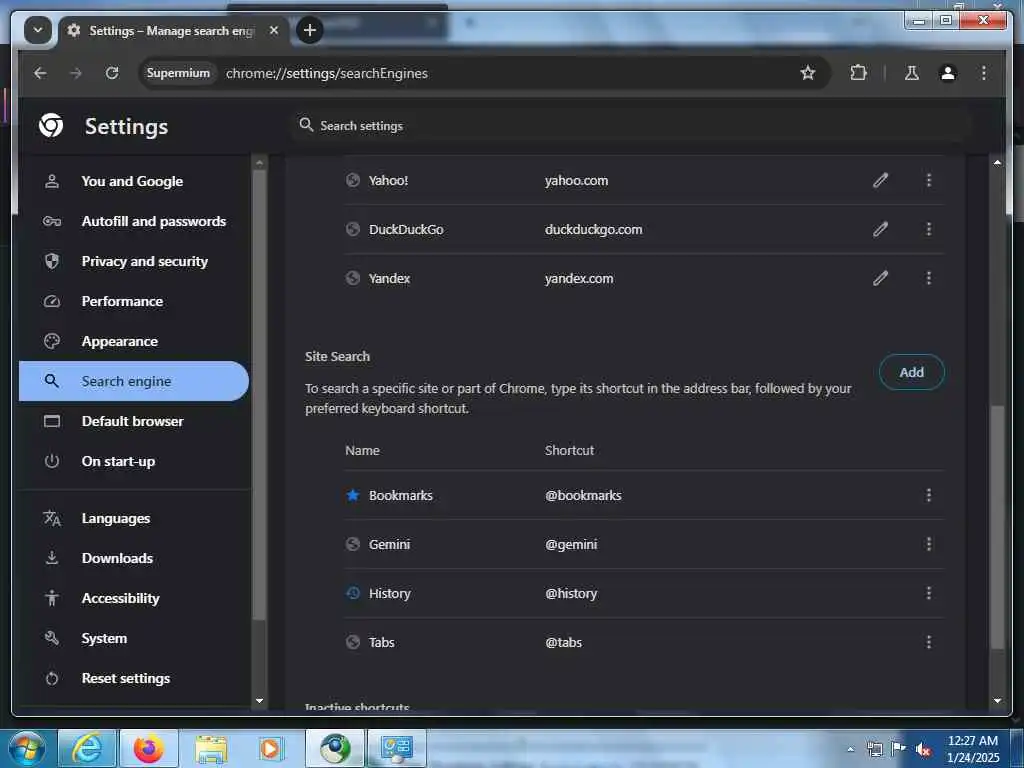Open the tab search dropdown arrow

(38, 30)
